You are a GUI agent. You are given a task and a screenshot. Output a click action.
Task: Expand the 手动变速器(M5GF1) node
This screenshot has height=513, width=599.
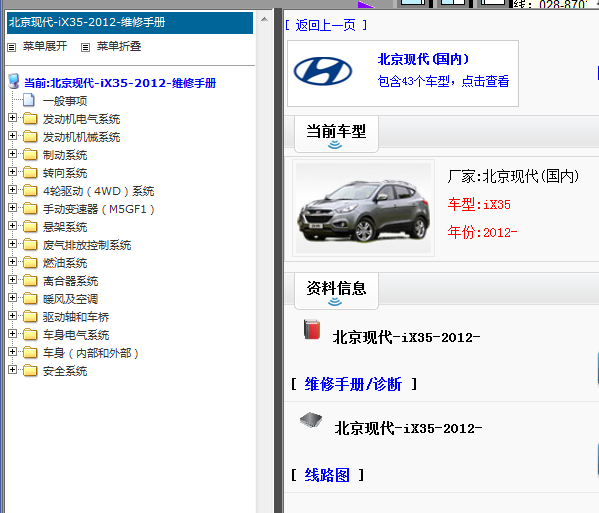click(x=12, y=207)
